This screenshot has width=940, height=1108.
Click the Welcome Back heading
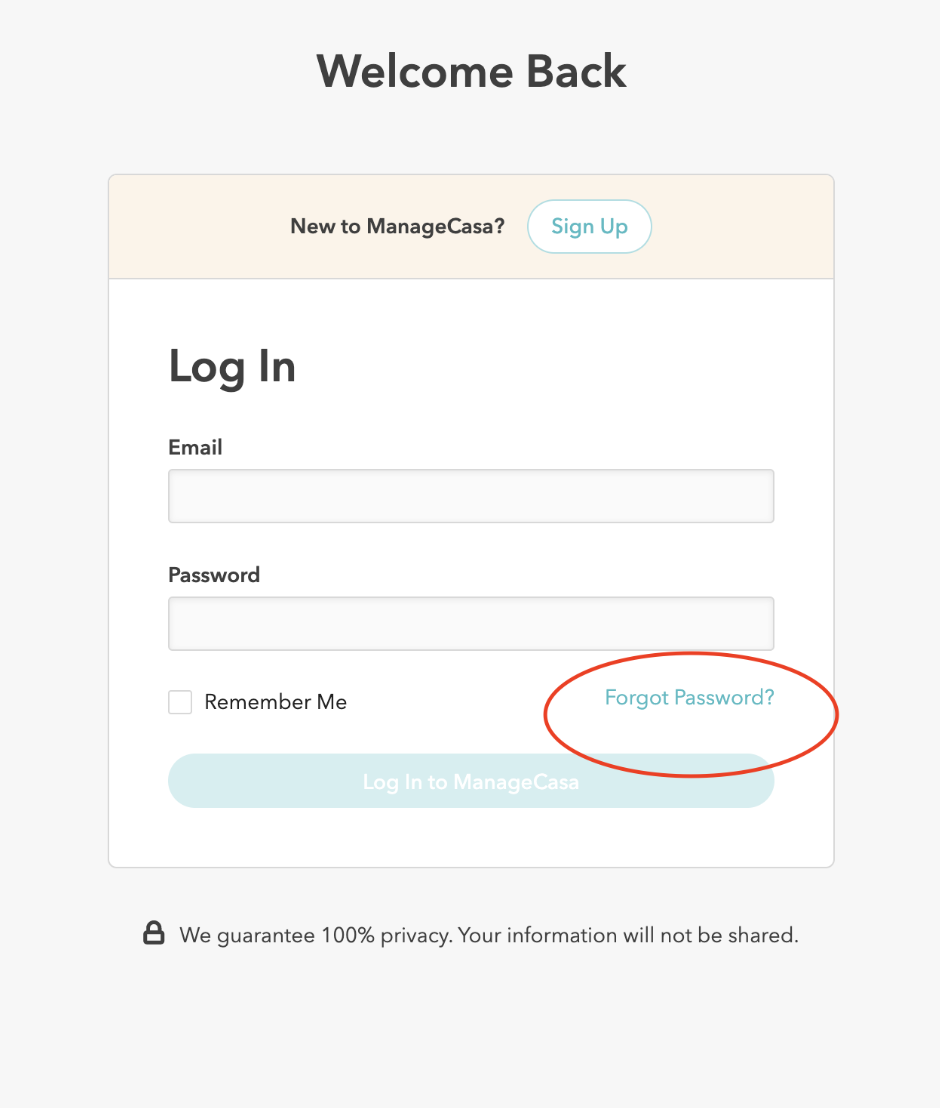tap(471, 71)
